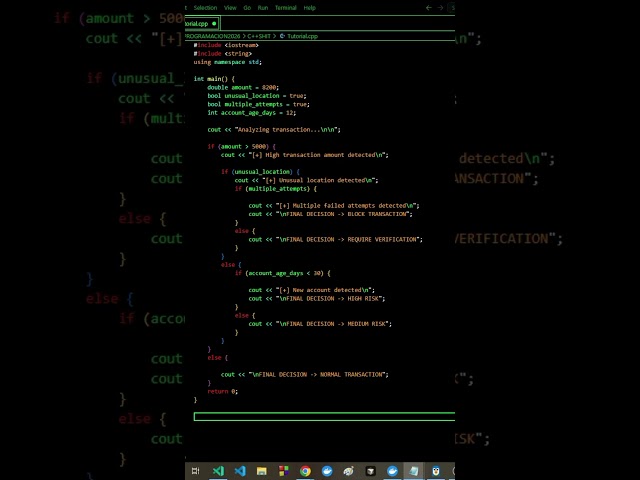Switch to the highlighted notepad taskbar app
The image size is (640, 480).
tap(414, 471)
